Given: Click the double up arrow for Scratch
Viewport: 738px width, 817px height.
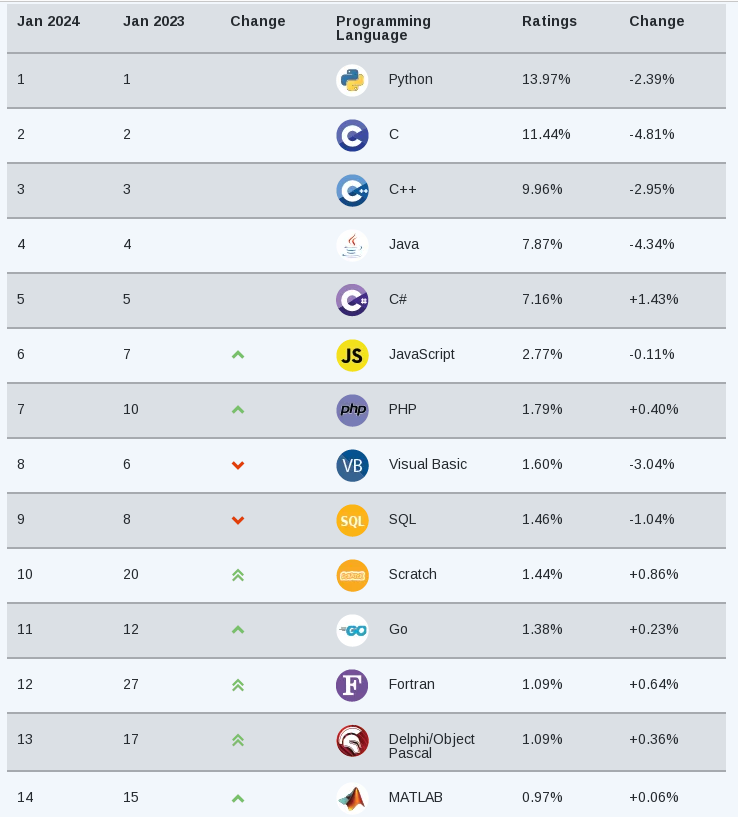Looking at the screenshot, I should (x=238, y=575).
